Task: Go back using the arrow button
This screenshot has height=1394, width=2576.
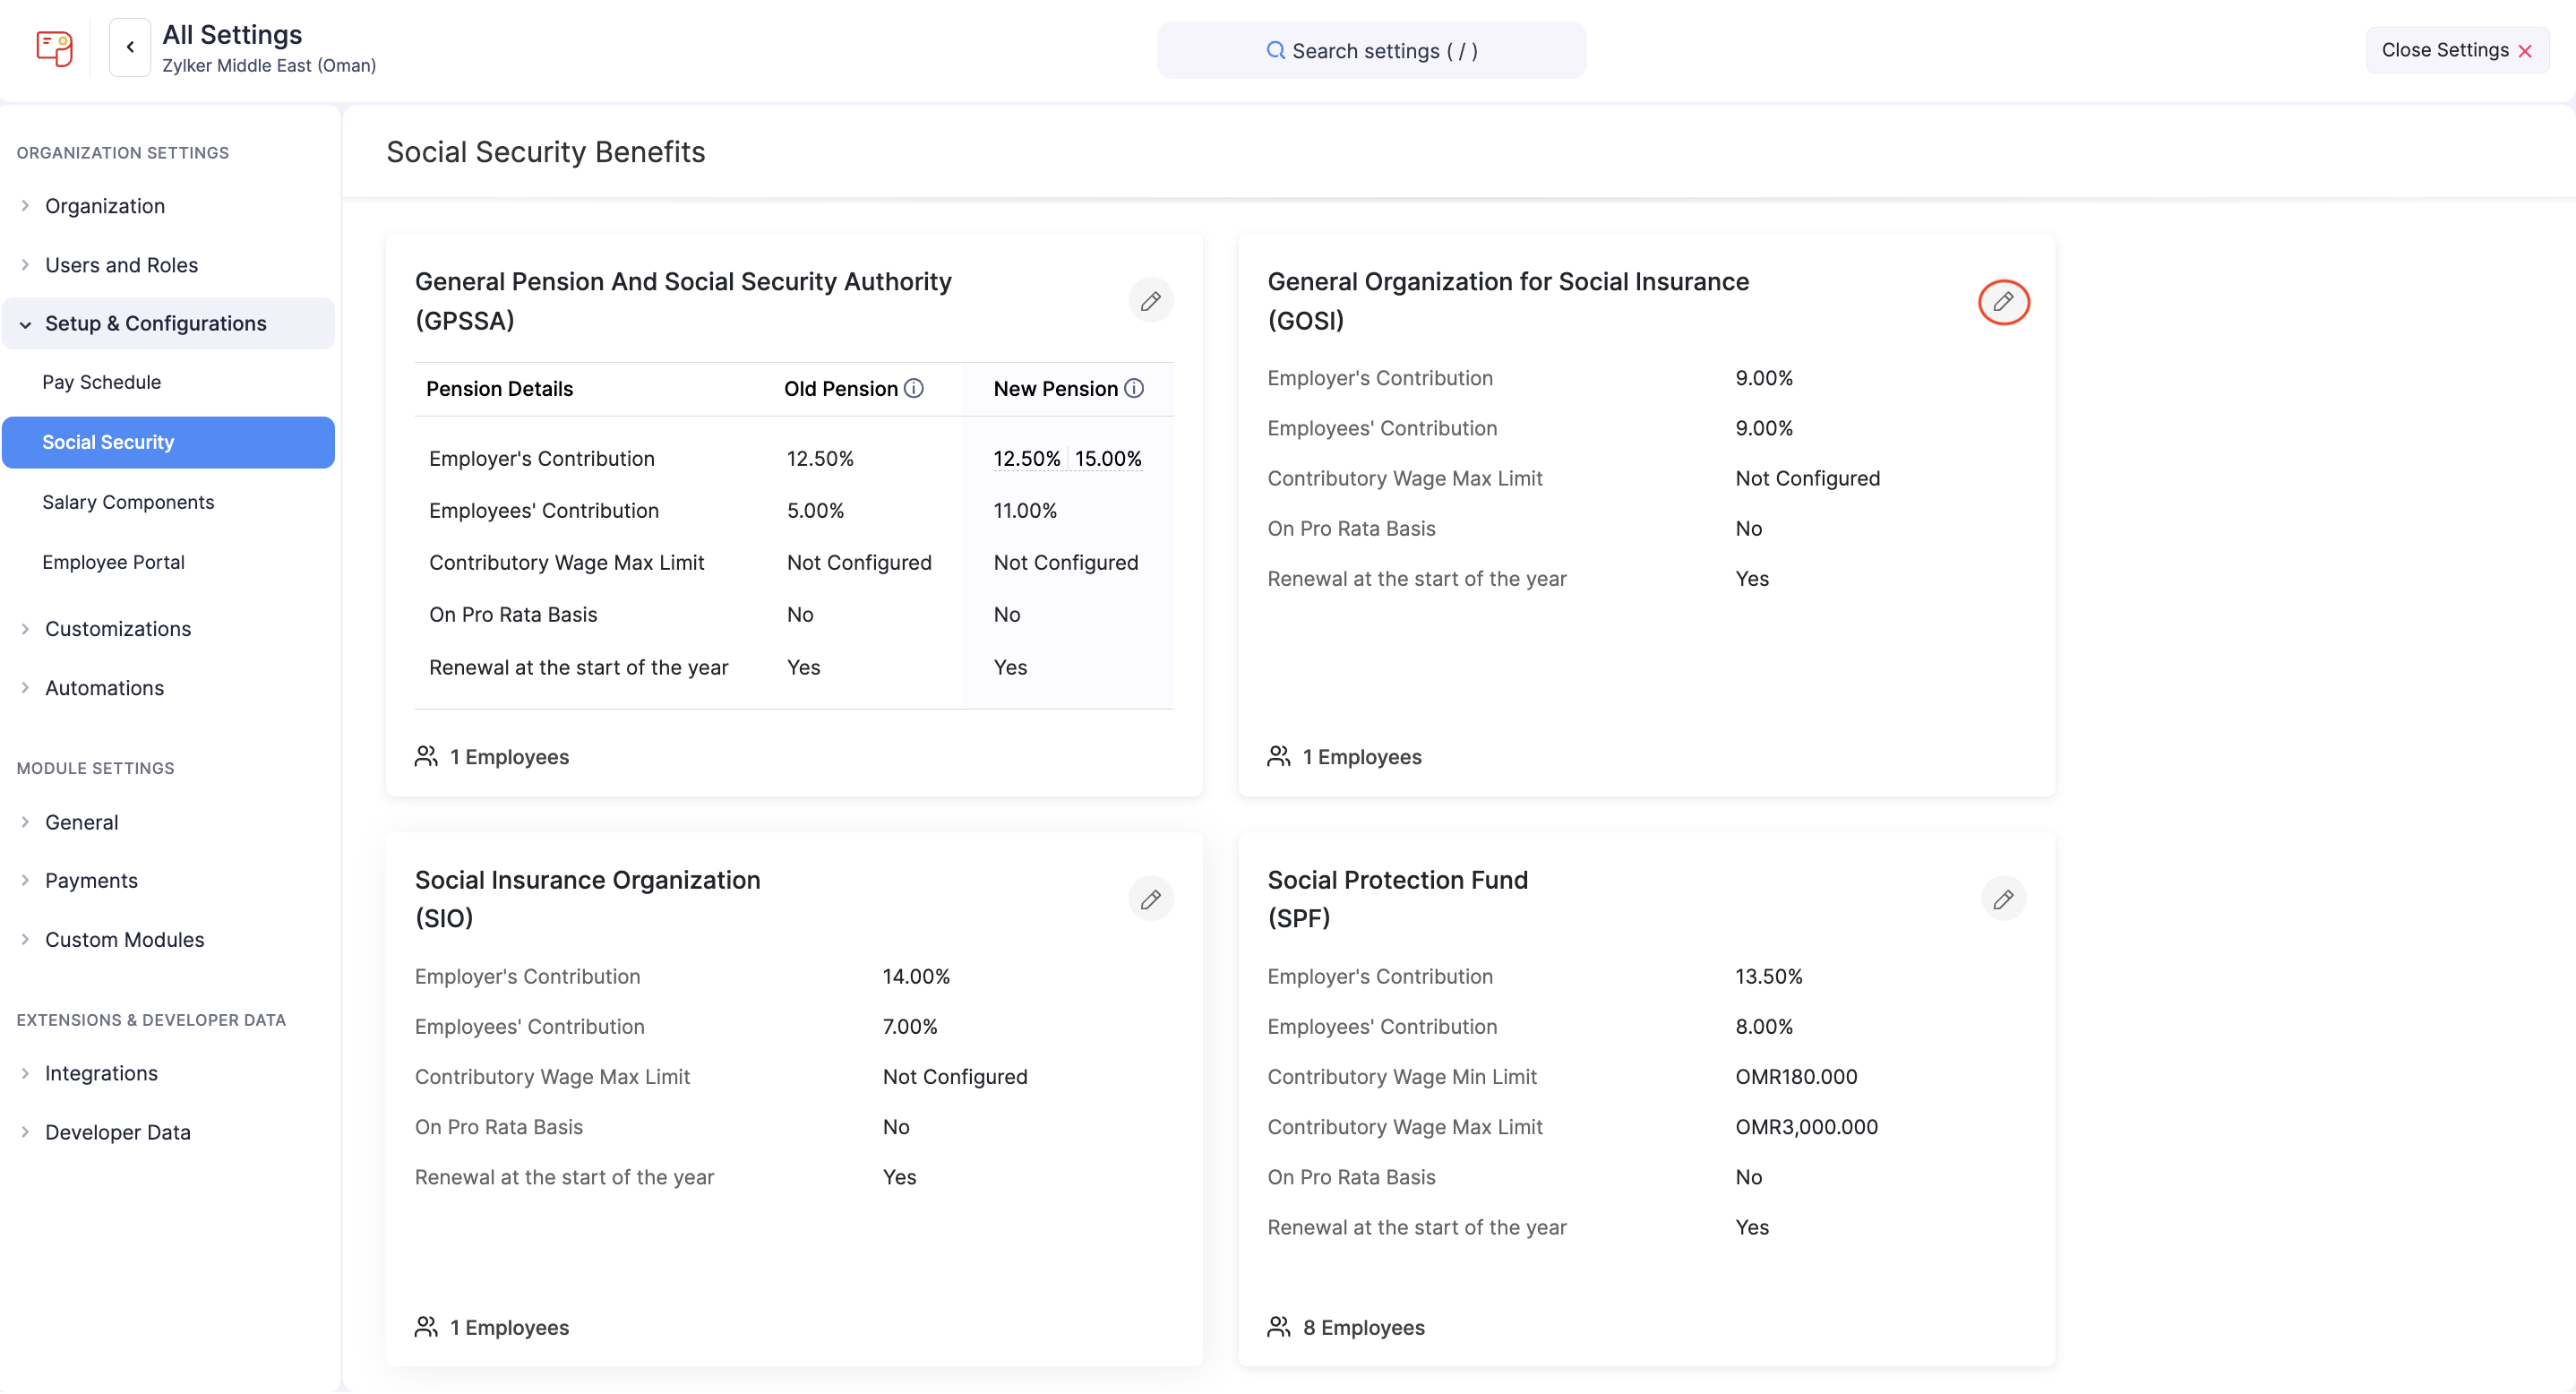Action: 130,47
